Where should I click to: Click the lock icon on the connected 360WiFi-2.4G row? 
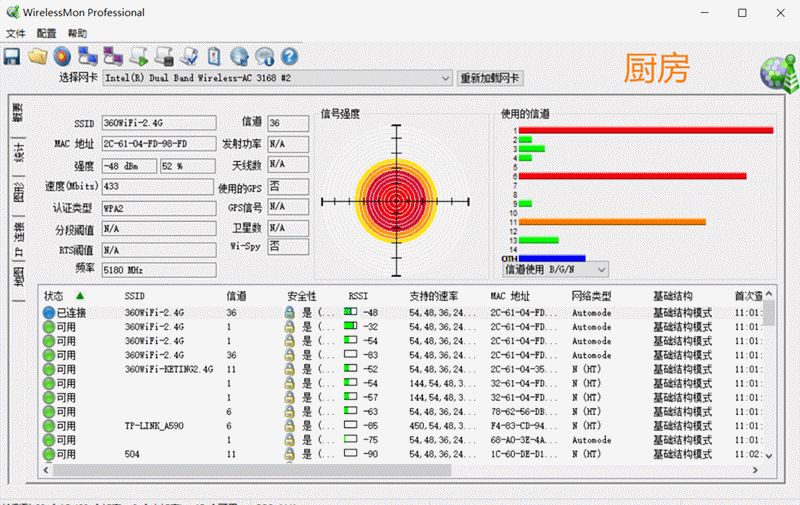[x=289, y=313]
